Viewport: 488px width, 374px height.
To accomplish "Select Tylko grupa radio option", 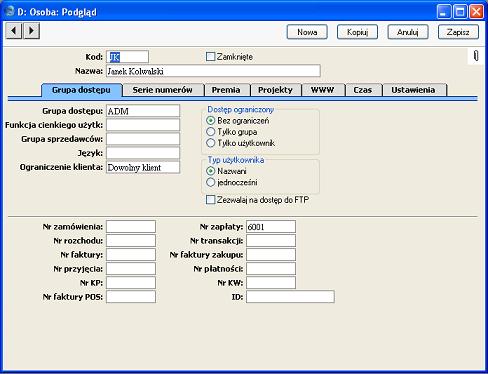I will [210, 132].
